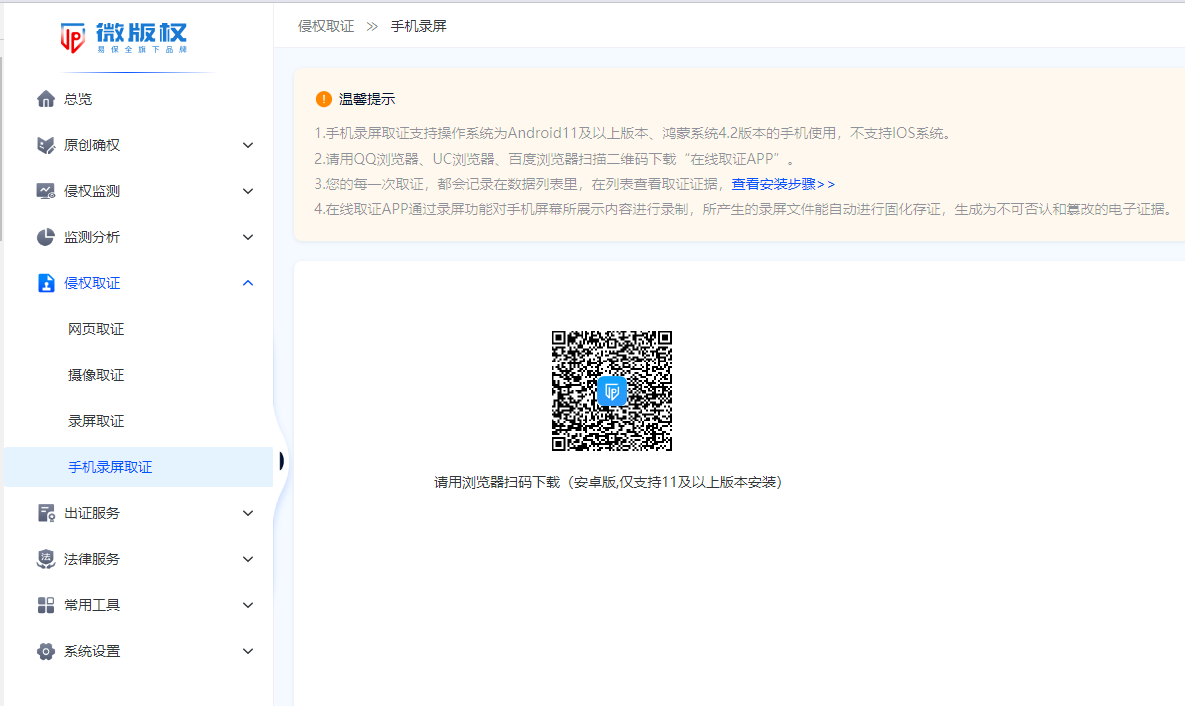Select 摄像取证 submenu item
Screen dimensions: 1185x706
(x=96, y=376)
